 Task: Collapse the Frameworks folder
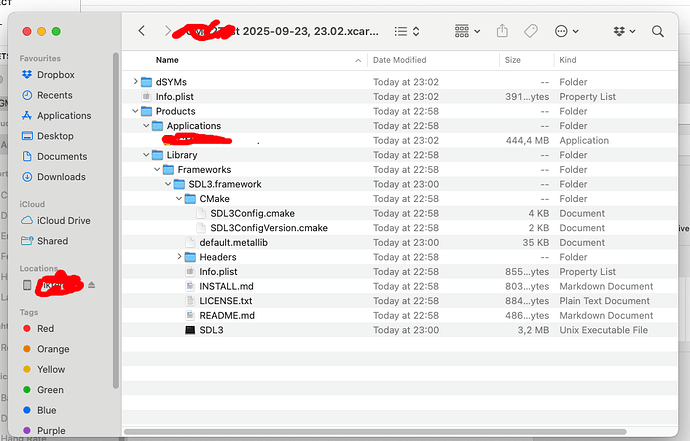coord(157,169)
